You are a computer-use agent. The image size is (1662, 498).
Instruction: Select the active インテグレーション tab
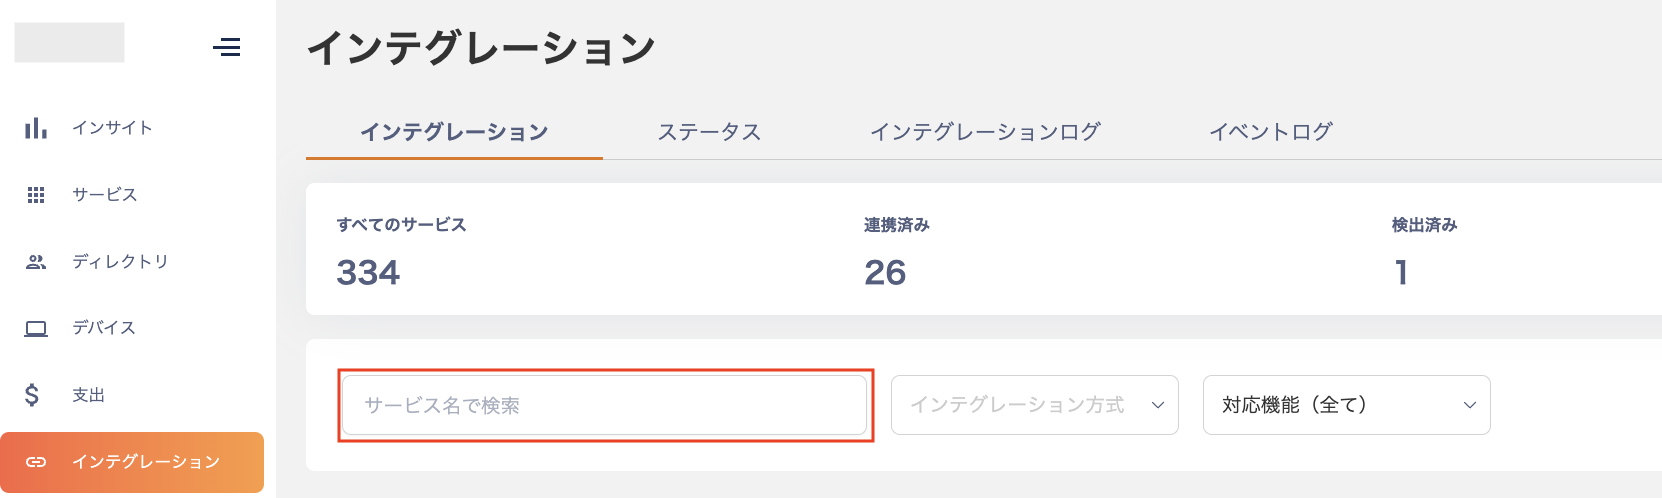click(x=454, y=132)
